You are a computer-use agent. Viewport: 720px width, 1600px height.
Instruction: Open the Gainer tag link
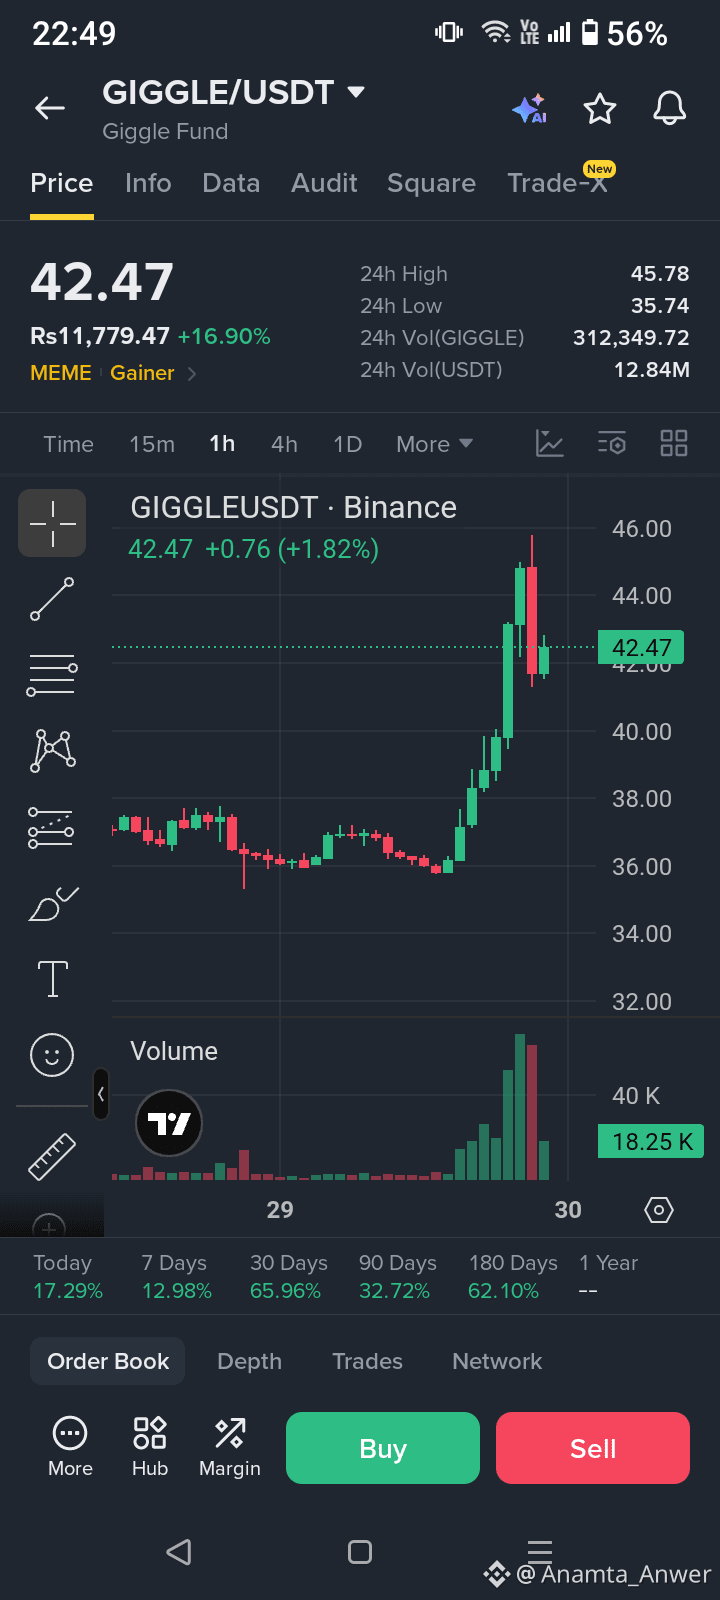(x=142, y=373)
